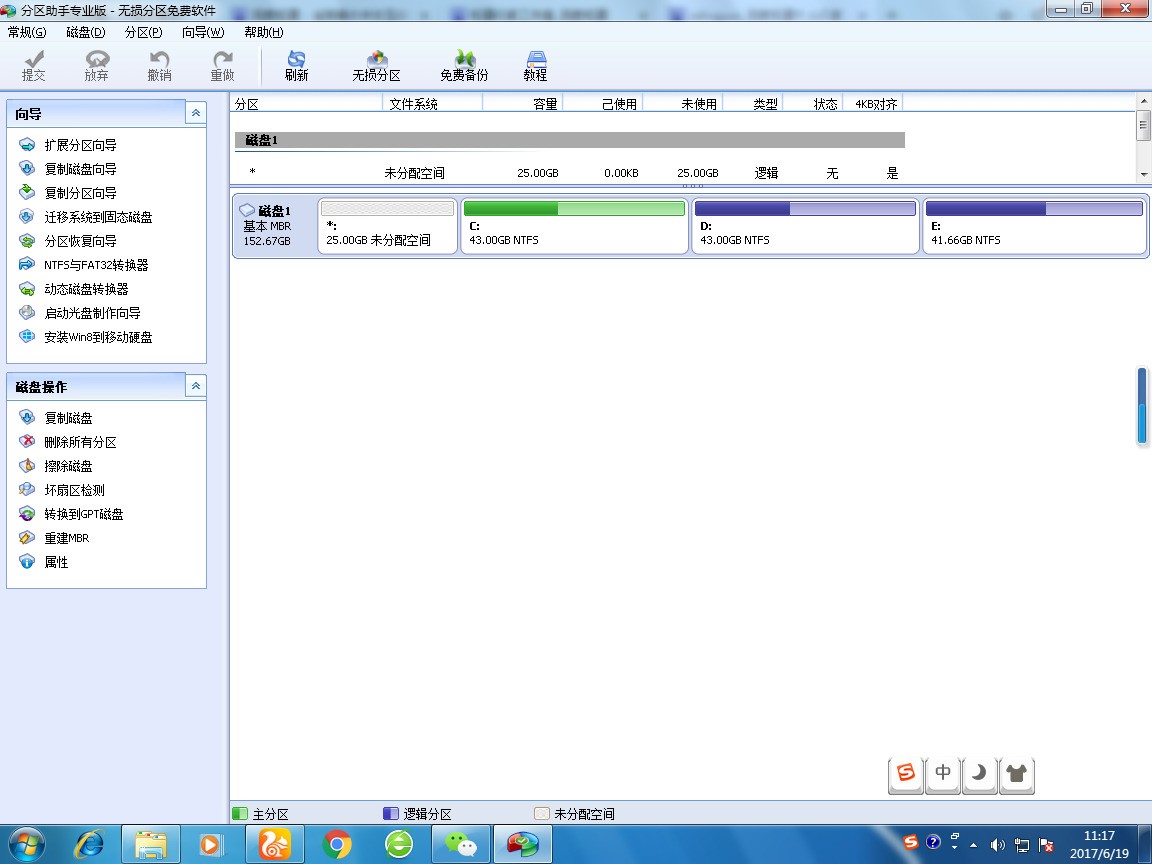This screenshot has height=864, width=1152.
Task: Collapse the 向导 panel
Action: pos(196,114)
